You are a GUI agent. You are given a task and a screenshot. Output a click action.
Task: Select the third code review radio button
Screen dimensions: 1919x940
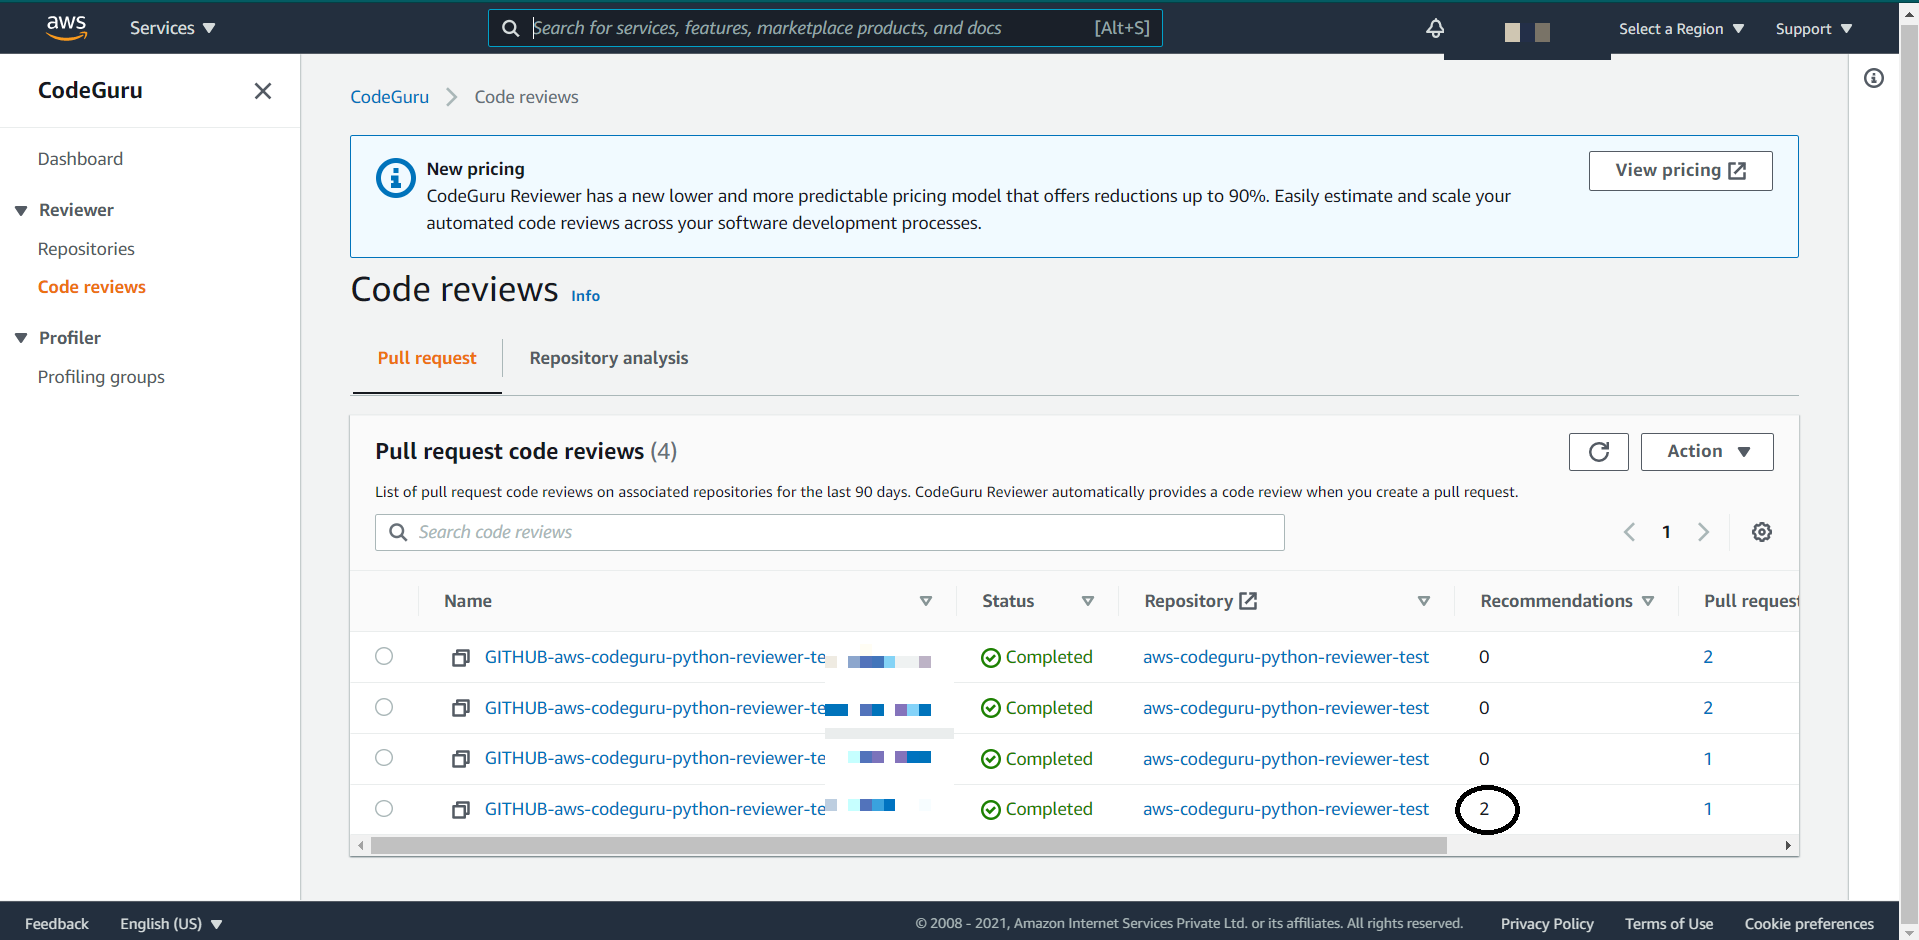pyautogui.click(x=384, y=757)
